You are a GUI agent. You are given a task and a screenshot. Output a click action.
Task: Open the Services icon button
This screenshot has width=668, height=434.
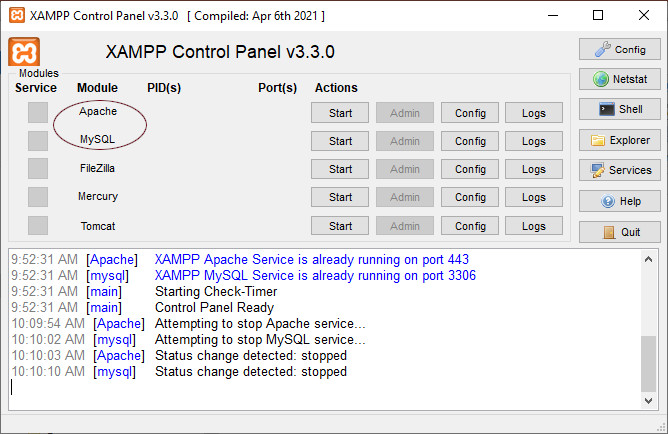[x=619, y=170]
